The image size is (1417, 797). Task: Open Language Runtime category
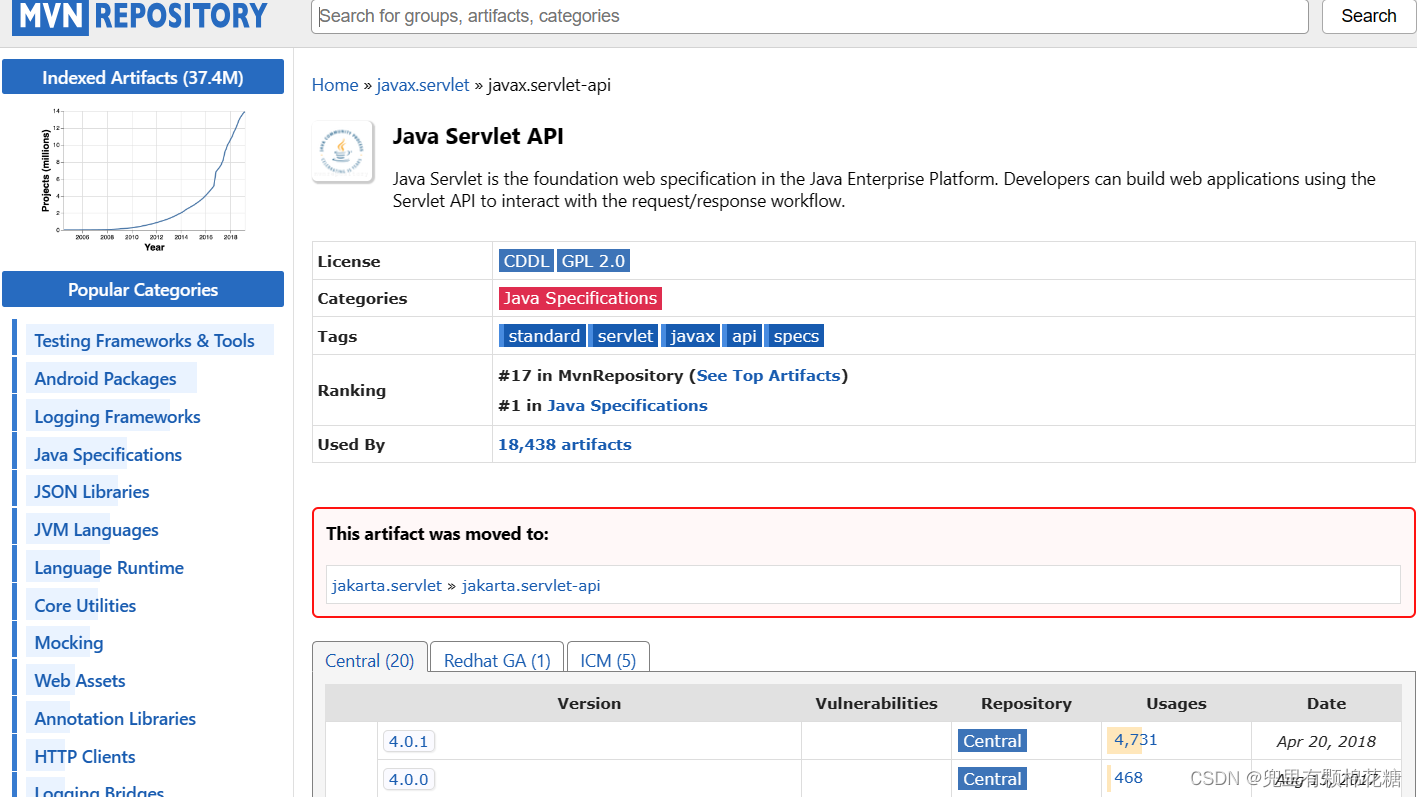(x=109, y=568)
